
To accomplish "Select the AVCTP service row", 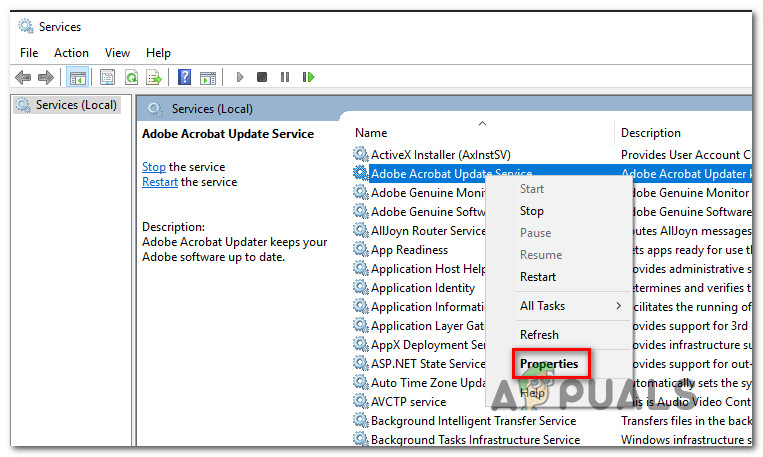I will point(408,402).
